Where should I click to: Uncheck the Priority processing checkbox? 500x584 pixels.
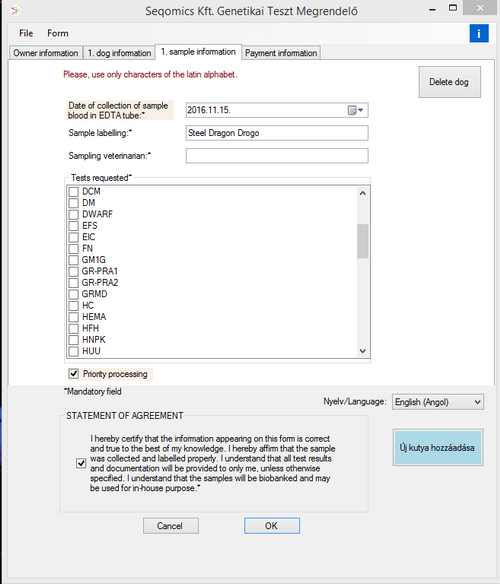click(74, 374)
